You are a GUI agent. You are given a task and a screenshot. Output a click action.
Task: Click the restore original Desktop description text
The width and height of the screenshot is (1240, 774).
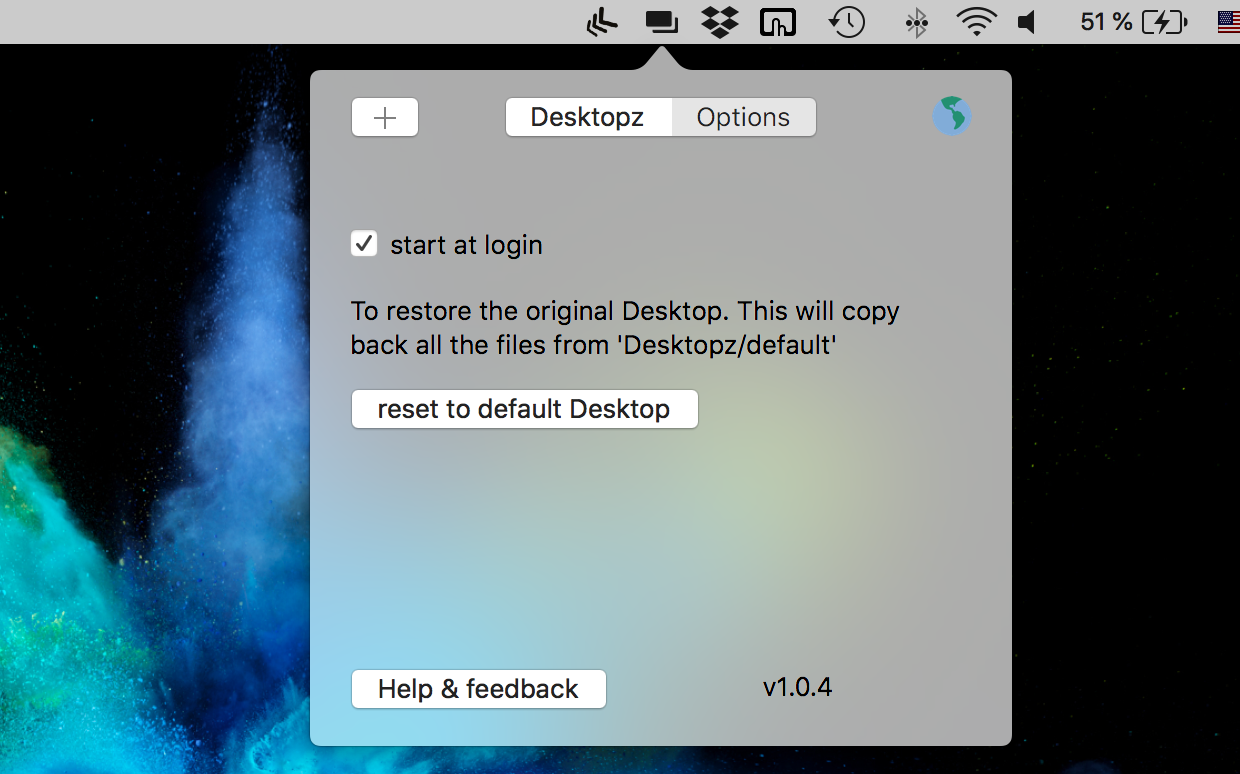click(625, 328)
